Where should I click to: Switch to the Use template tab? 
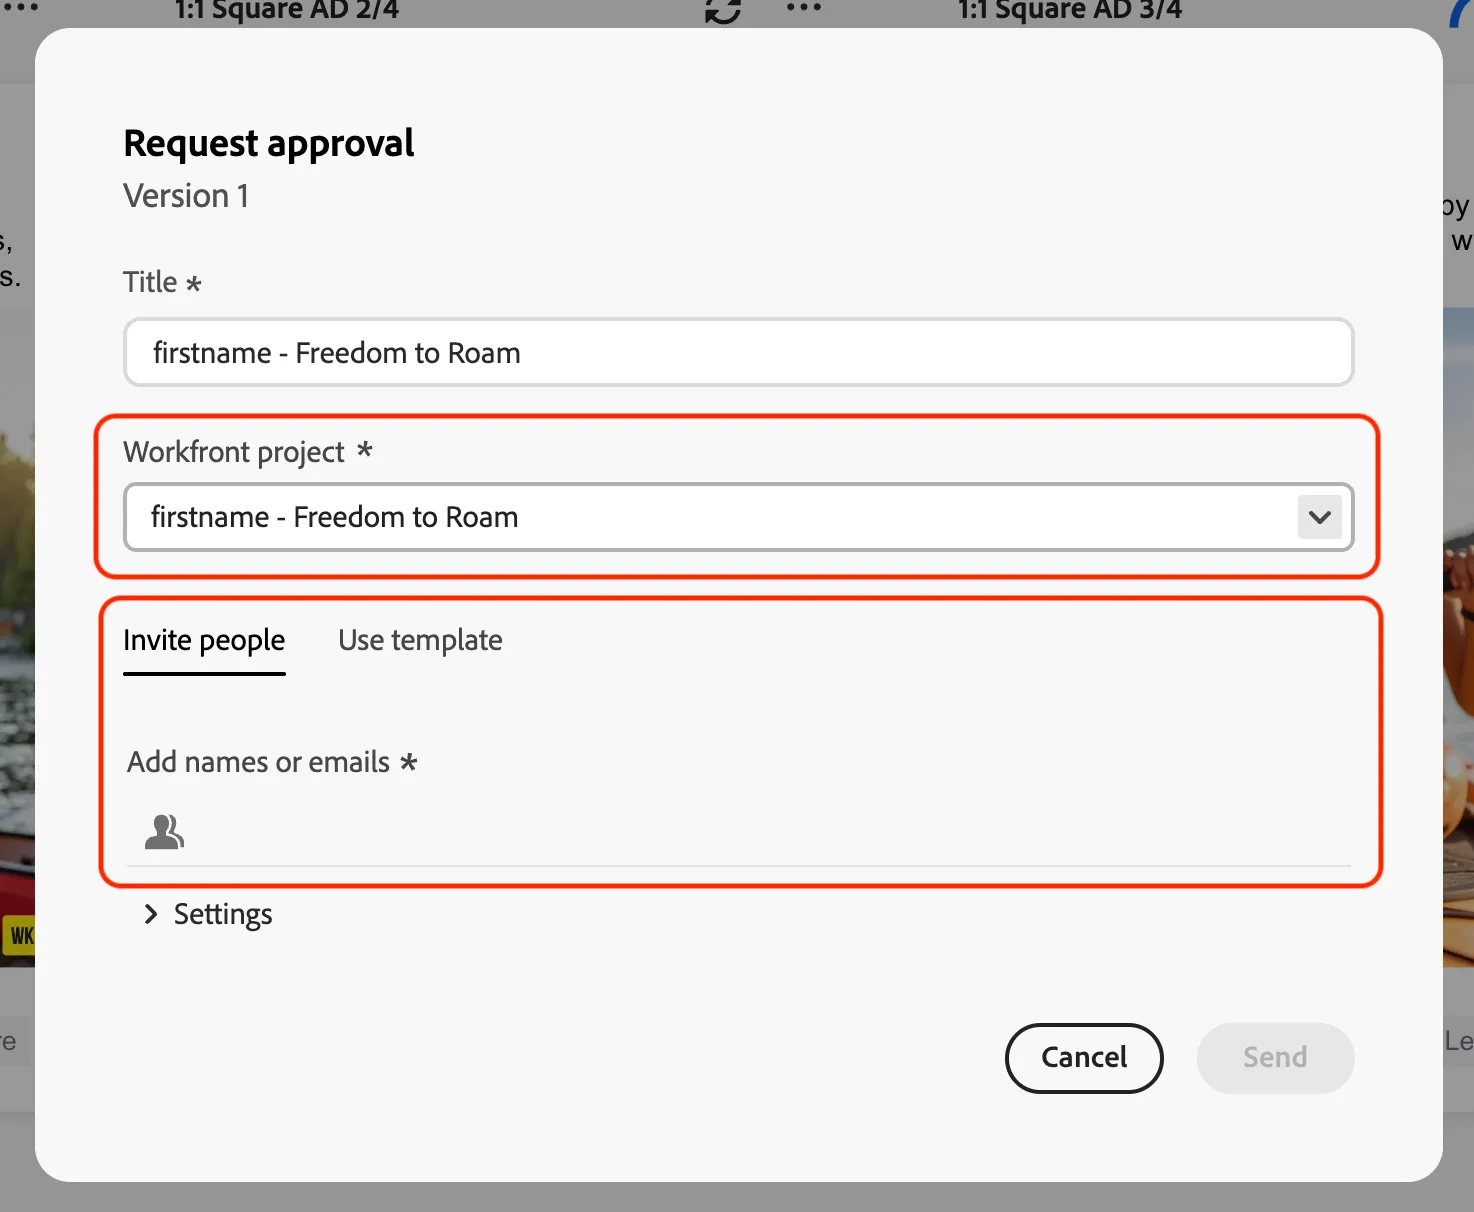click(420, 640)
